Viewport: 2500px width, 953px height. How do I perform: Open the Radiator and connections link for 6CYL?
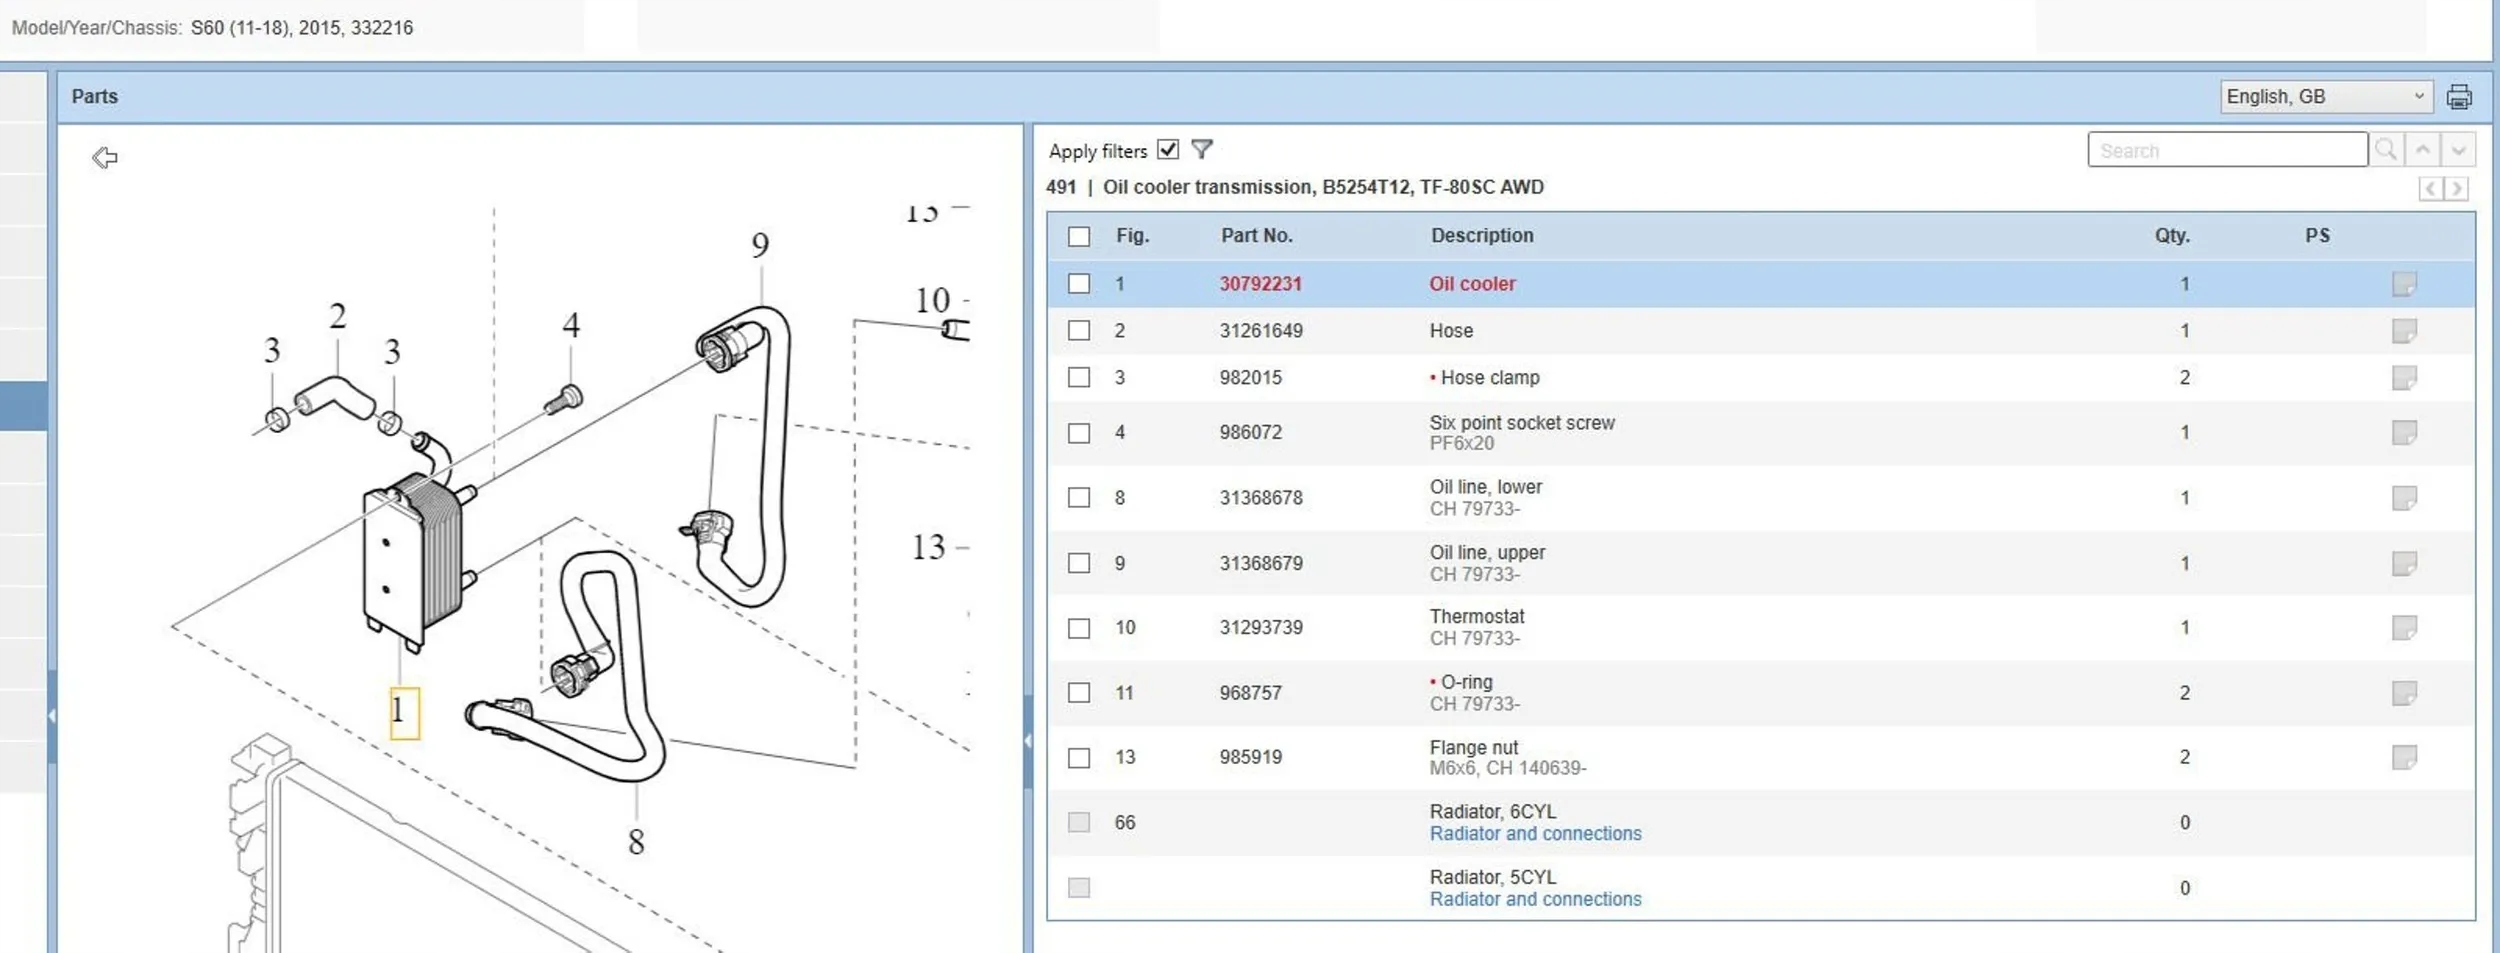click(x=1535, y=834)
